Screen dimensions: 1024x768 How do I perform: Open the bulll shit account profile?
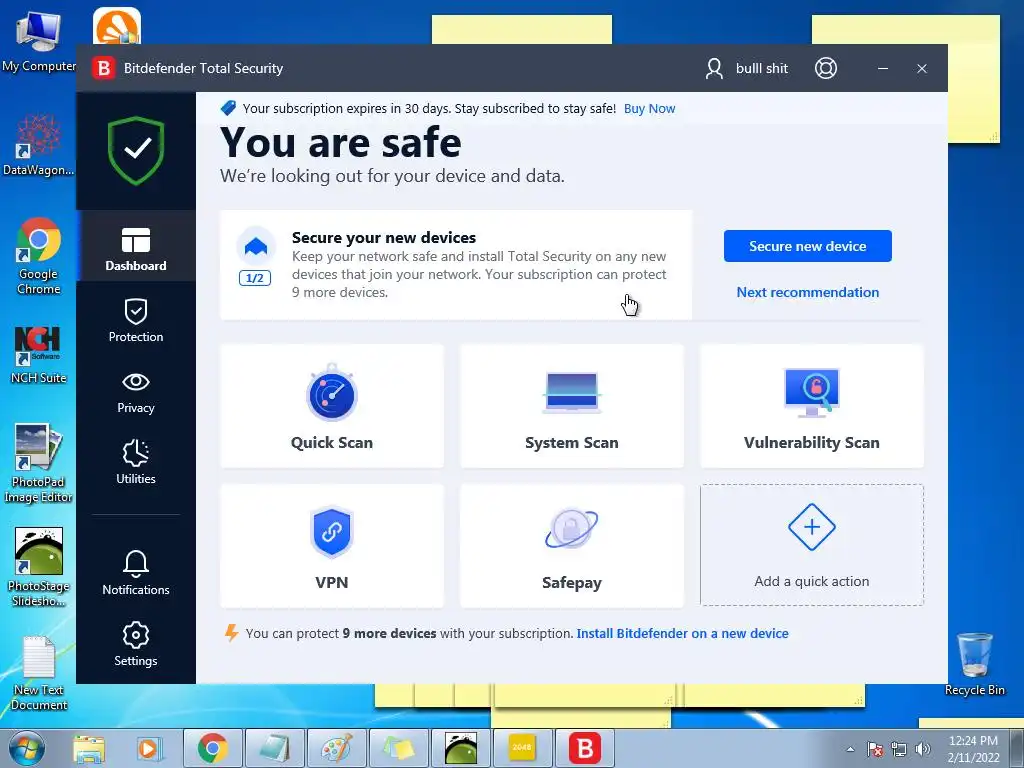point(746,68)
